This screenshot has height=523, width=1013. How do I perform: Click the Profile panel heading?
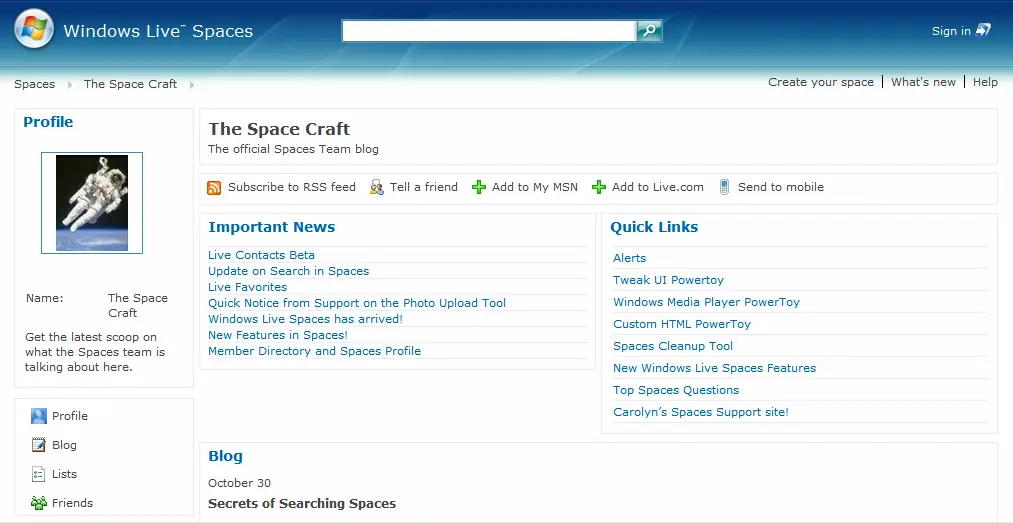click(48, 121)
